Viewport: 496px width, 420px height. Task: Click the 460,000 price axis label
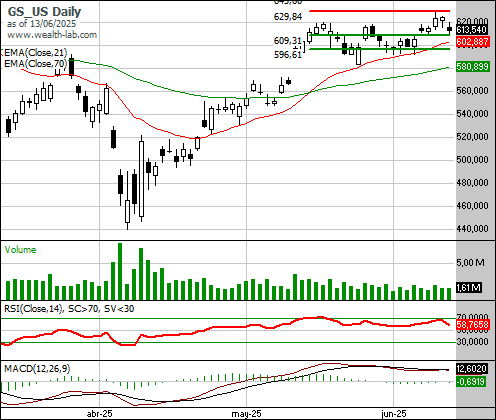(472, 206)
